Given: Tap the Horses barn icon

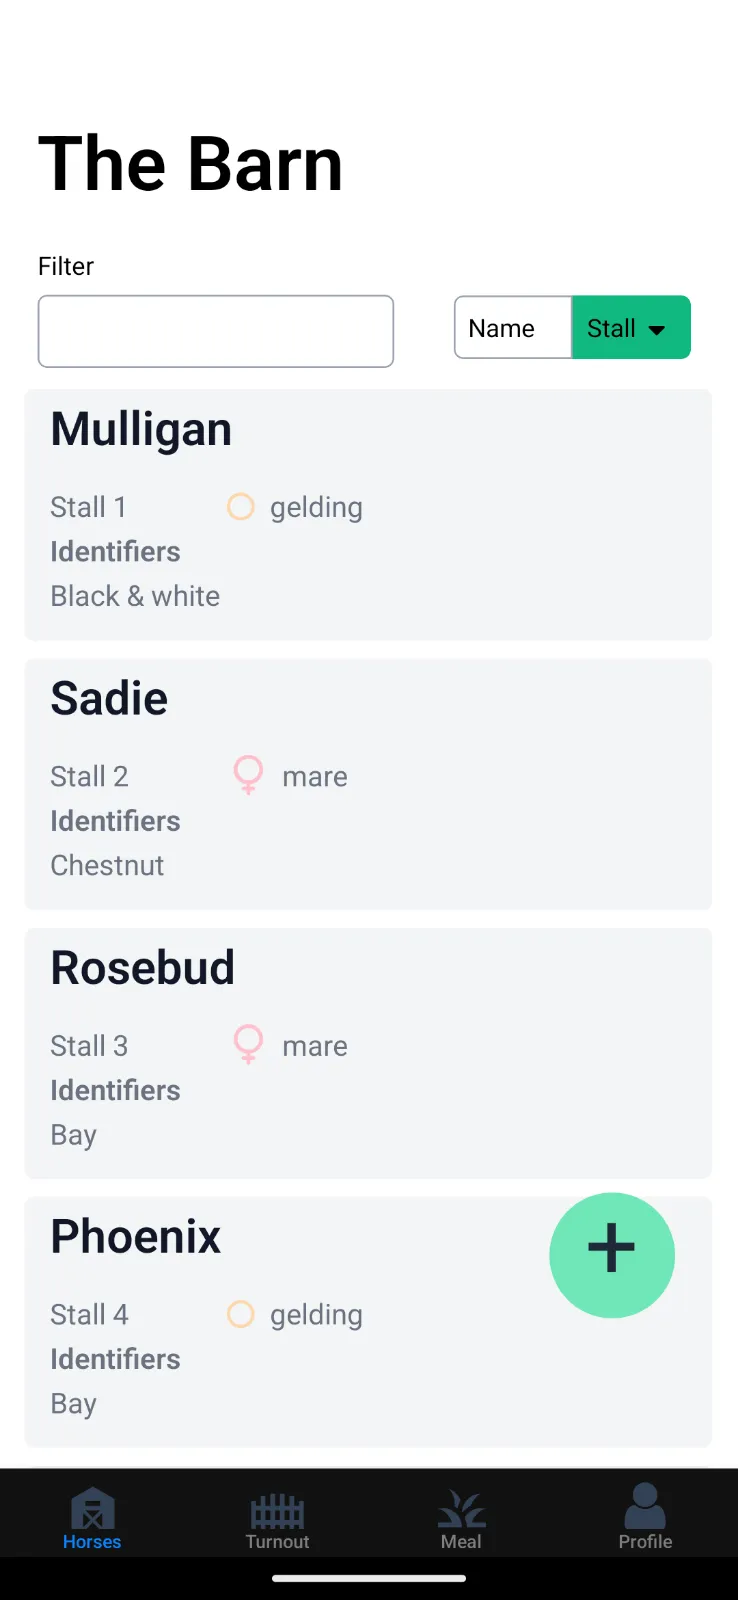Looking at the screenshot, I should click(92, 1508).
